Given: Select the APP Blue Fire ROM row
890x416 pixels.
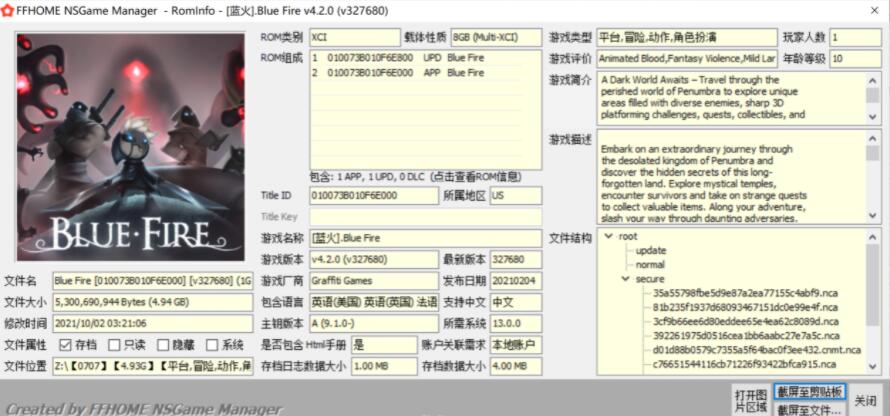Looking at the screenshot, I should 416,73.
